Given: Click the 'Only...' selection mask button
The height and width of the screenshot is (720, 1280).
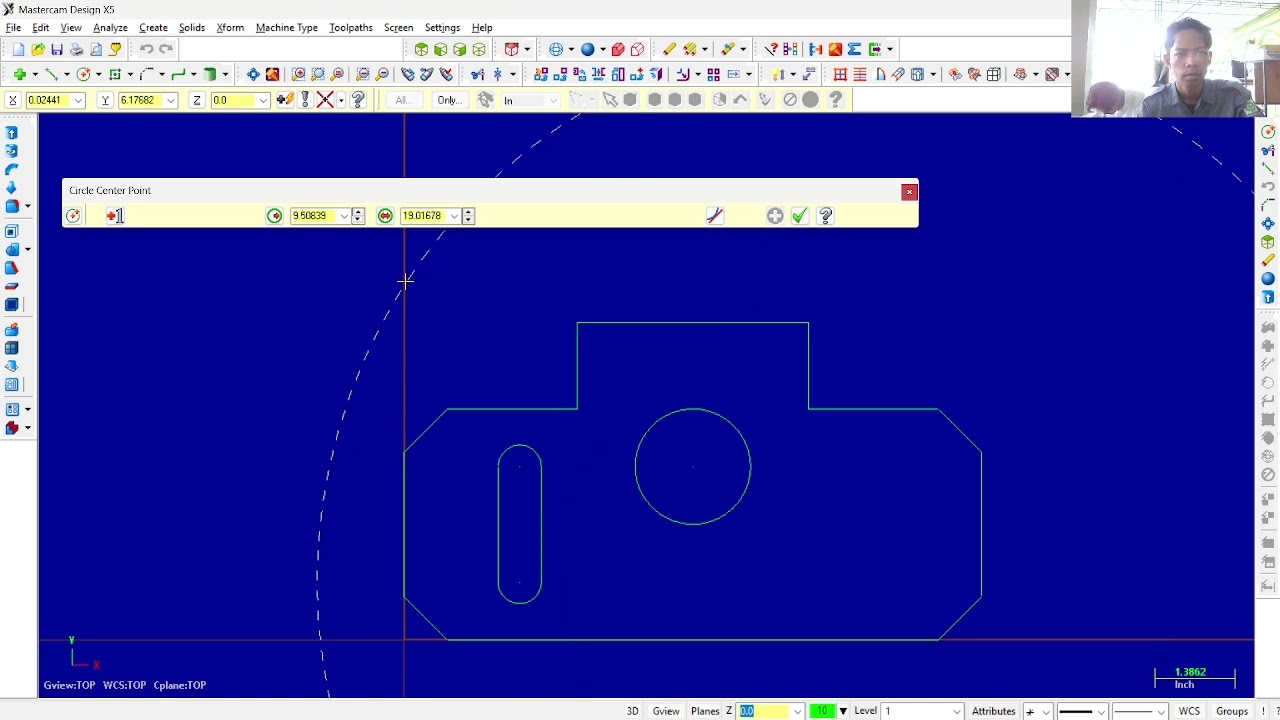Looking at the screenshot, I should point(449,100).
